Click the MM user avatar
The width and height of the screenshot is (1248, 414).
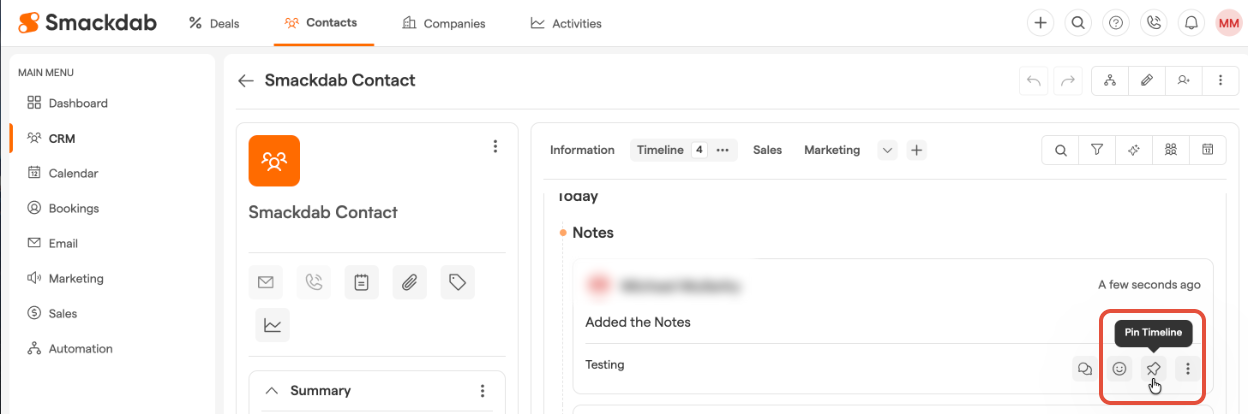(x=1228, y=23)
